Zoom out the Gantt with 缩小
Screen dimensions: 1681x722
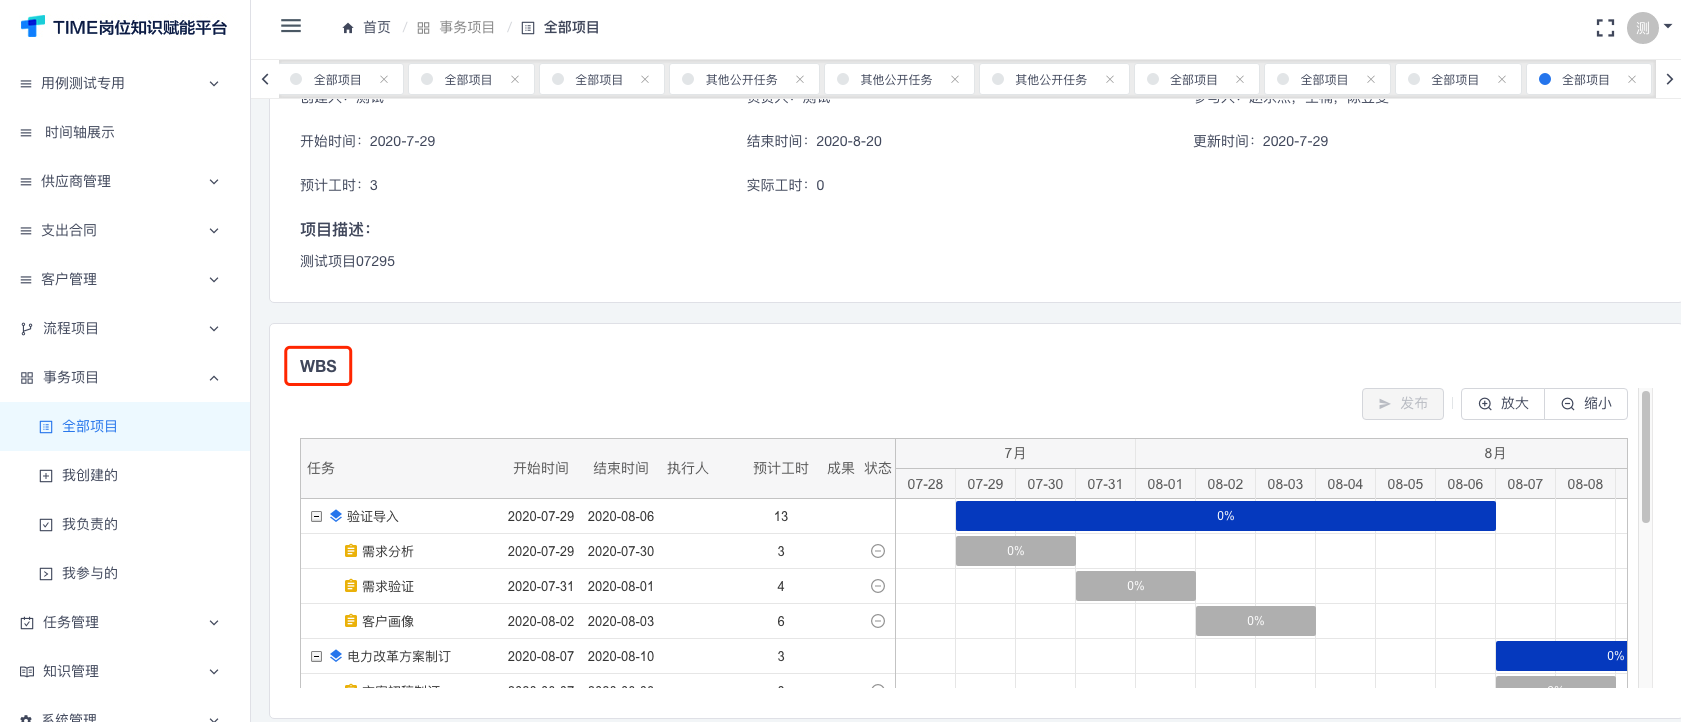(x=1586, y=404)
